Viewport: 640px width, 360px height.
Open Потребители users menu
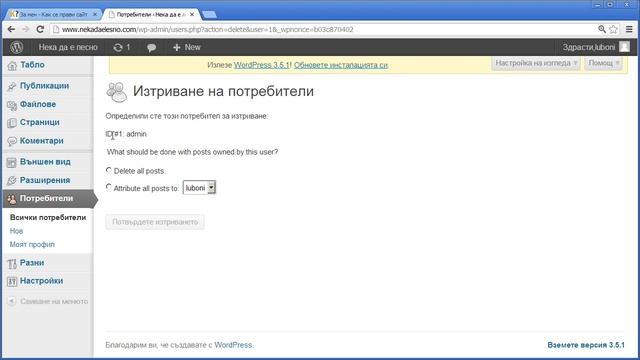[x=47, y=198]
